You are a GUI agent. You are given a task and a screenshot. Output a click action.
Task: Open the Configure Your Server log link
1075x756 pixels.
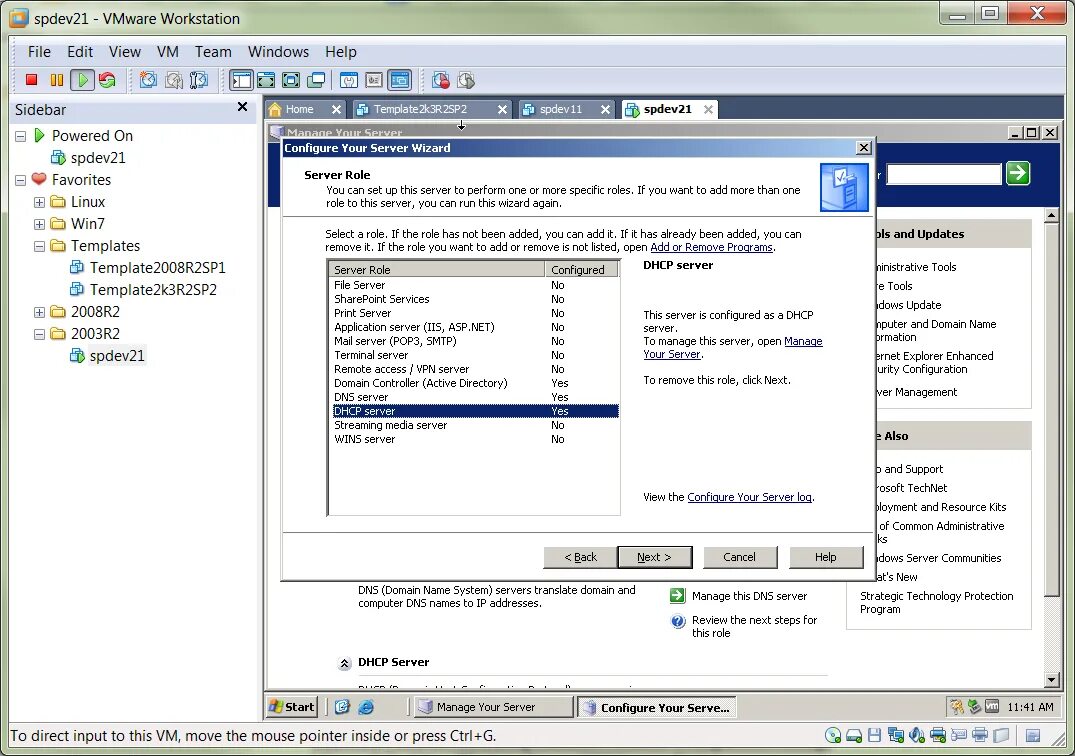(749, 497)
